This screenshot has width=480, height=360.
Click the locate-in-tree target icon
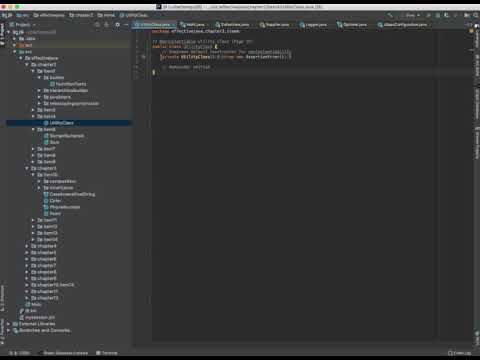tap(97, 25)
